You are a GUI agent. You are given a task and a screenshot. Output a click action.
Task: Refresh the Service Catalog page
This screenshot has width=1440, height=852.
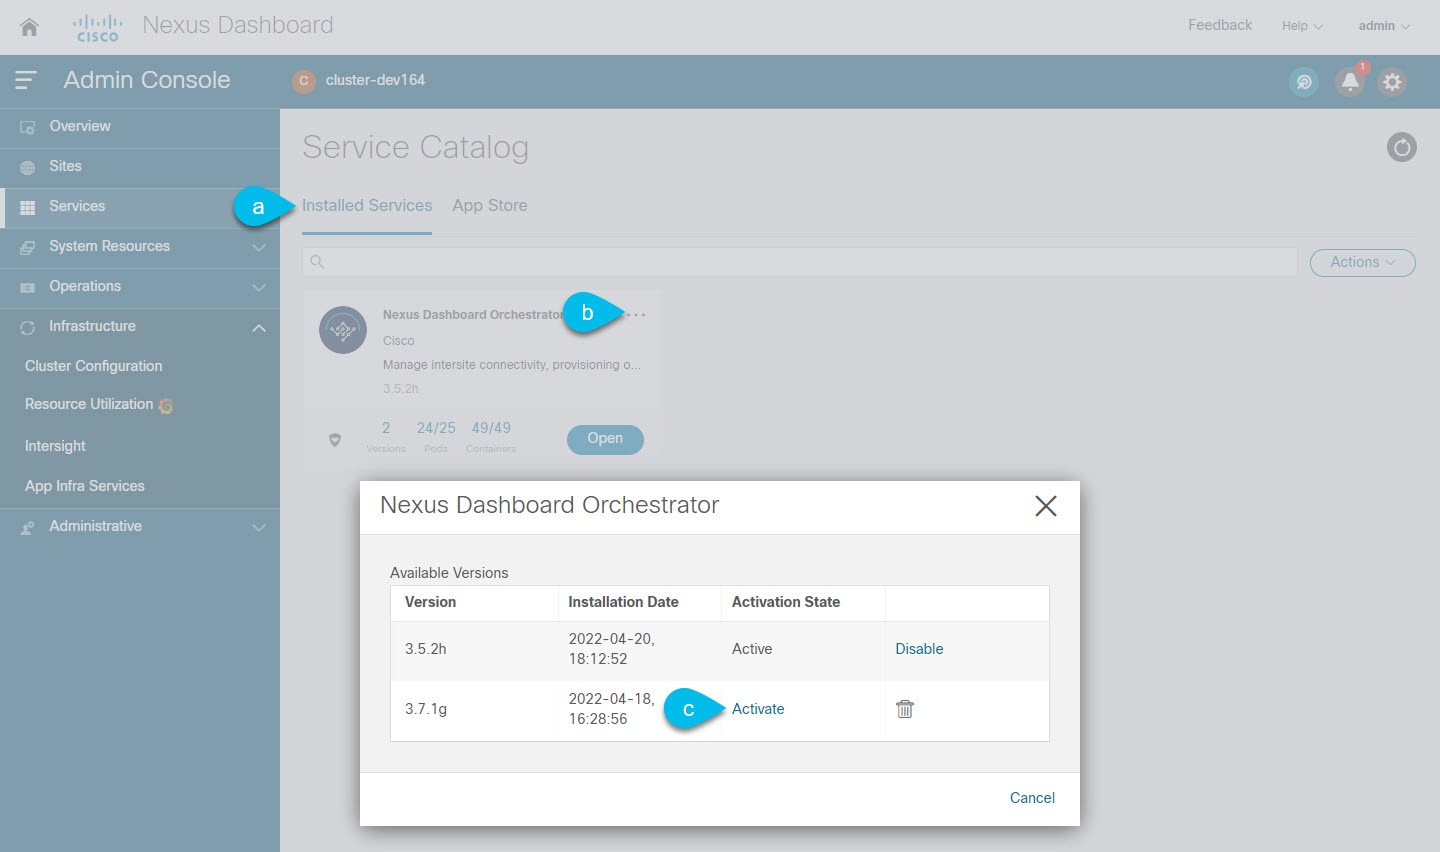1402,148
